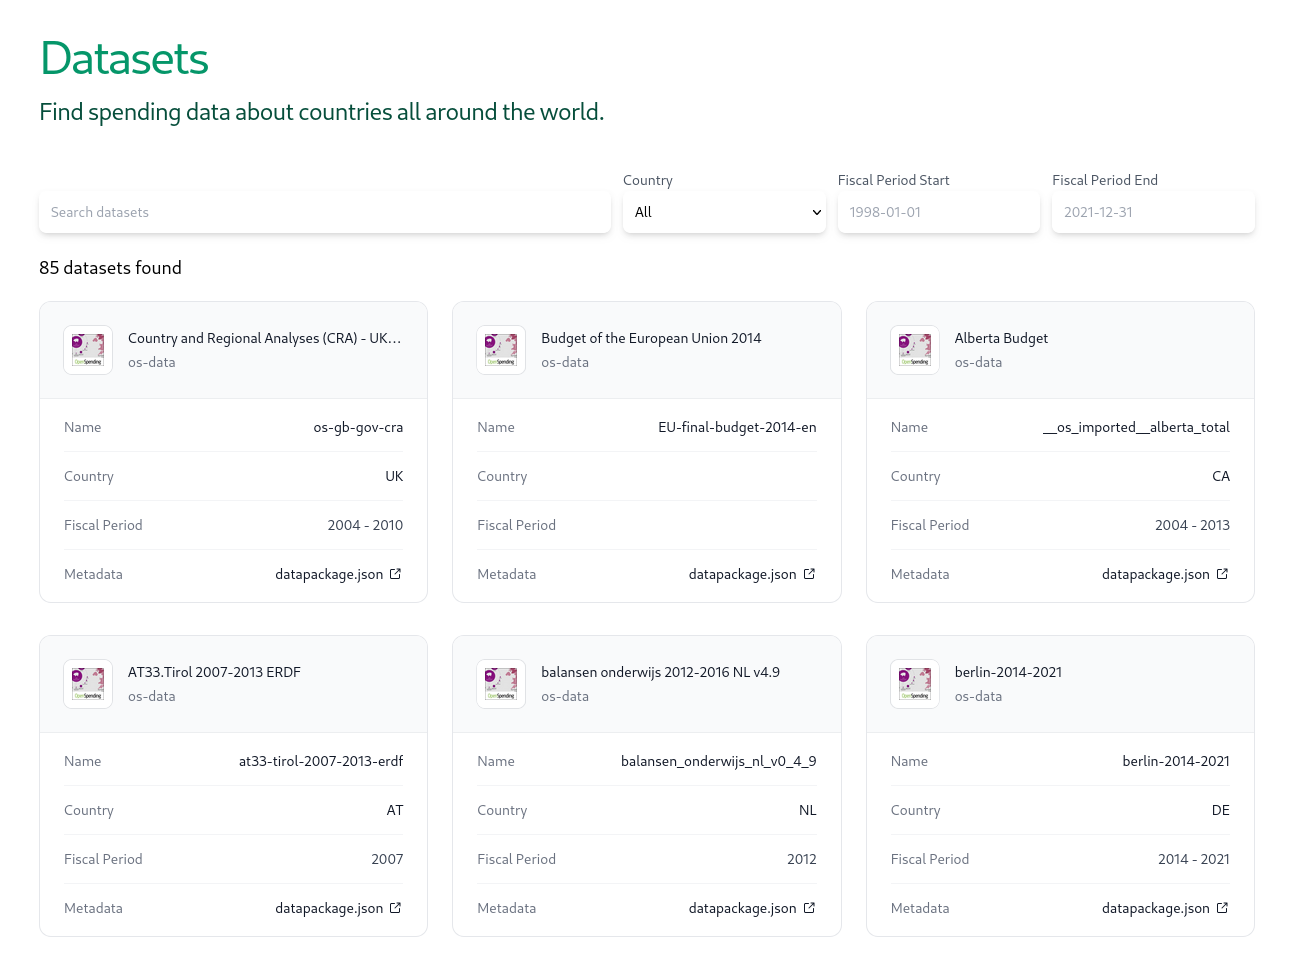Screen dimensions: 1293x966
Task: Click the Search datasets input field
Action: (324, 212)
